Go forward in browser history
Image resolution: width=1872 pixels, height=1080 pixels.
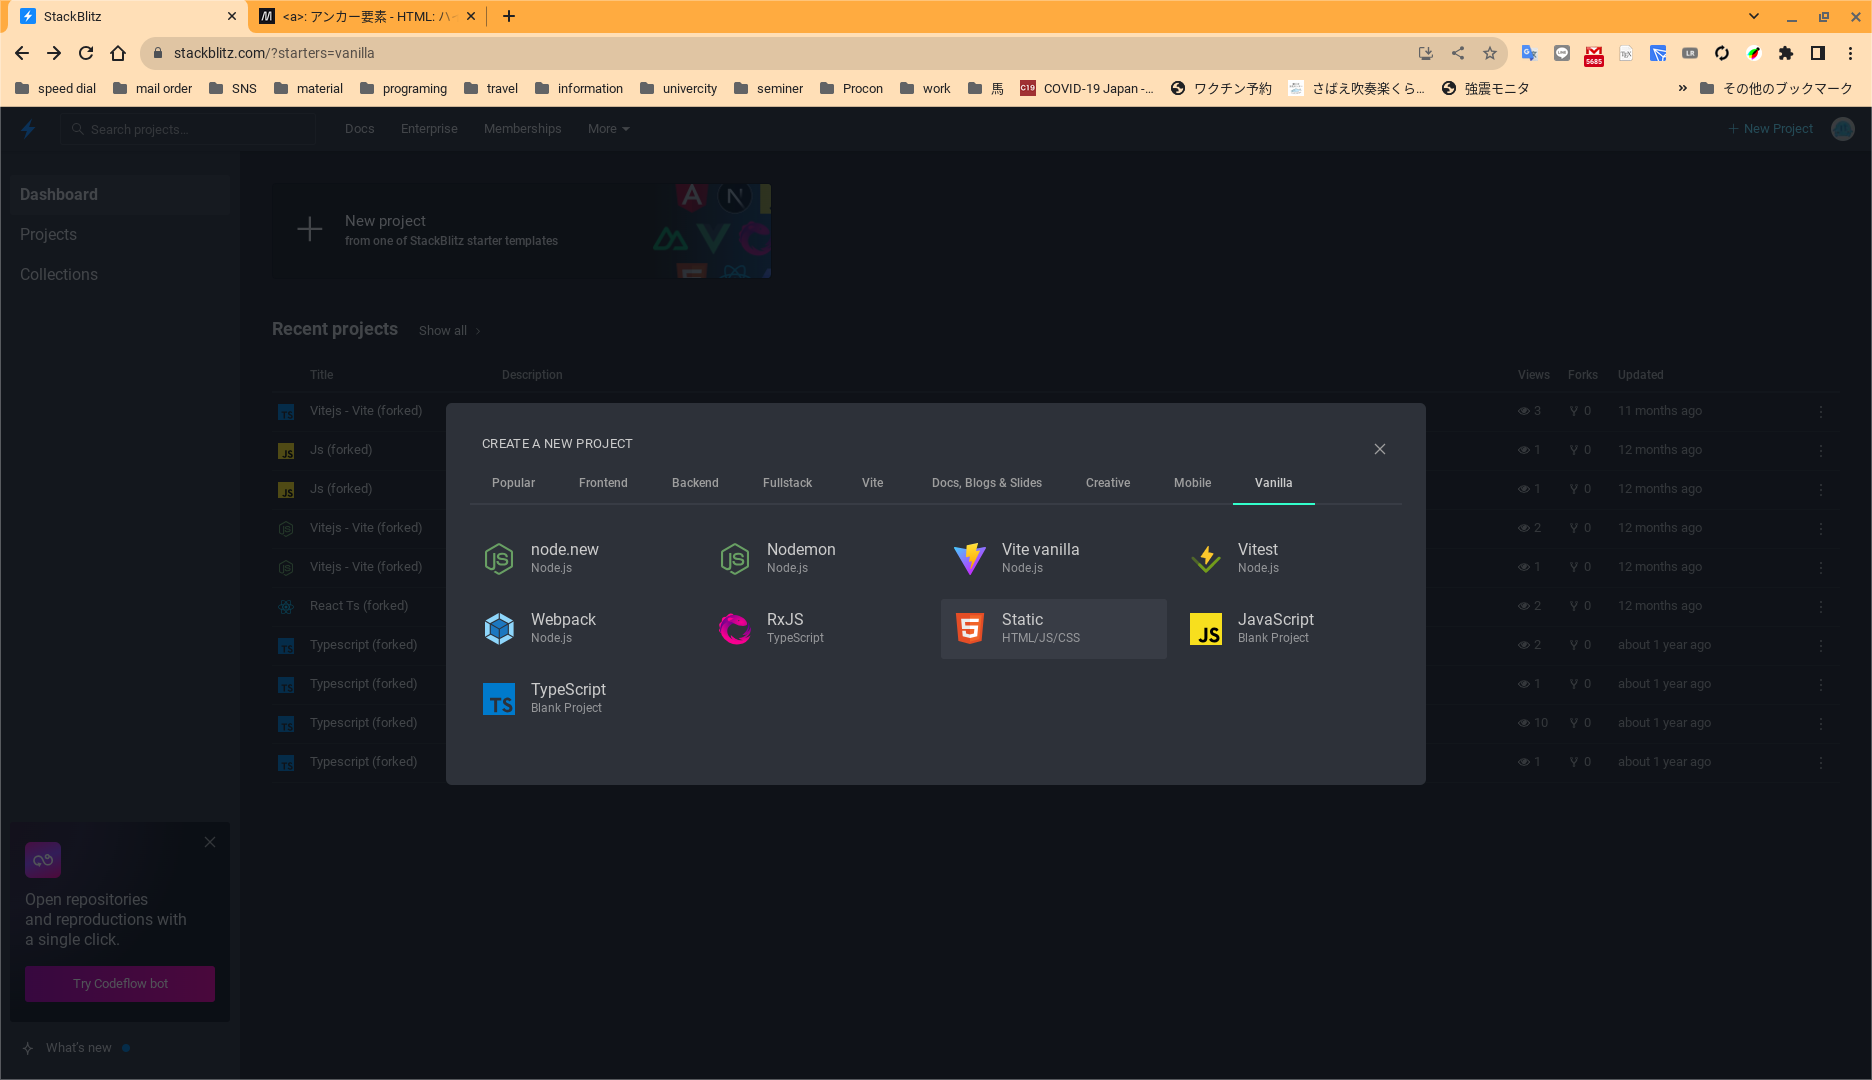[54, 53]
